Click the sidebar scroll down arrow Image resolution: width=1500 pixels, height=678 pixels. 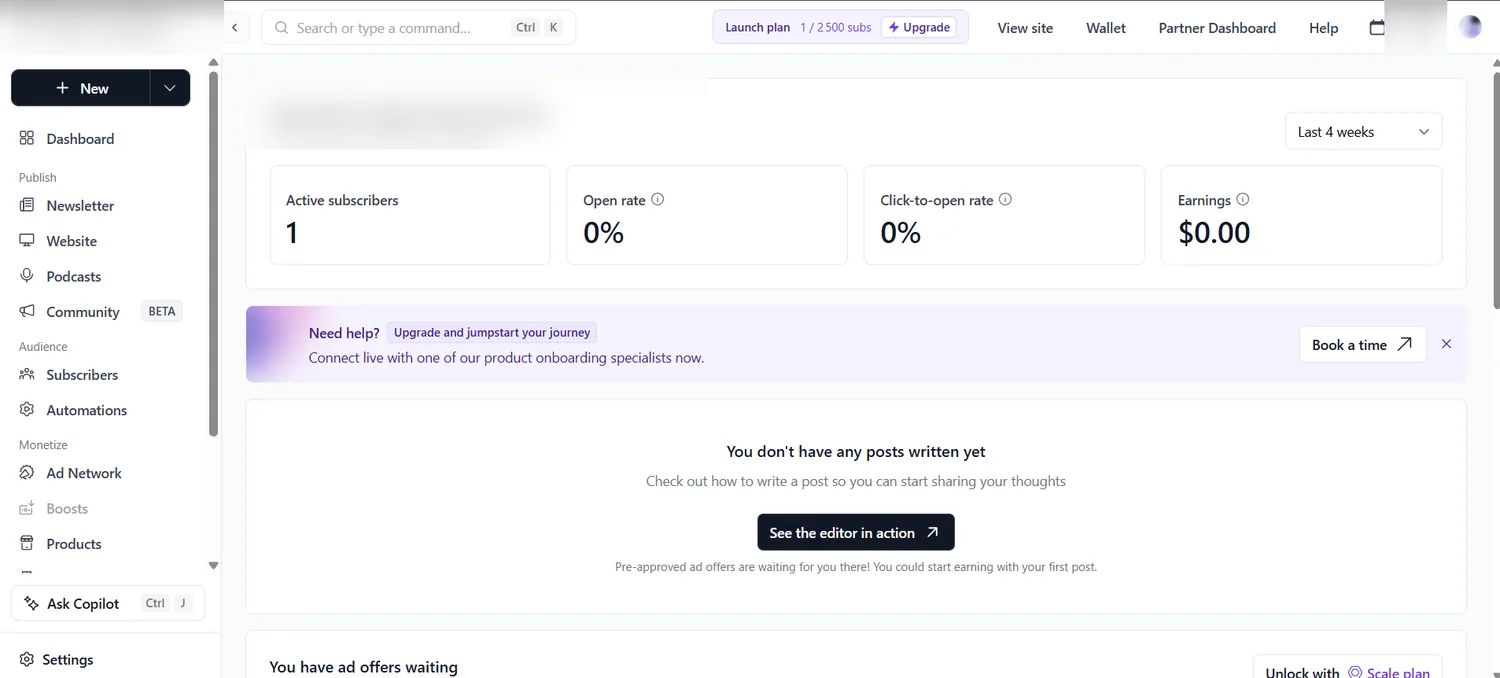click(x=213, y=565)
